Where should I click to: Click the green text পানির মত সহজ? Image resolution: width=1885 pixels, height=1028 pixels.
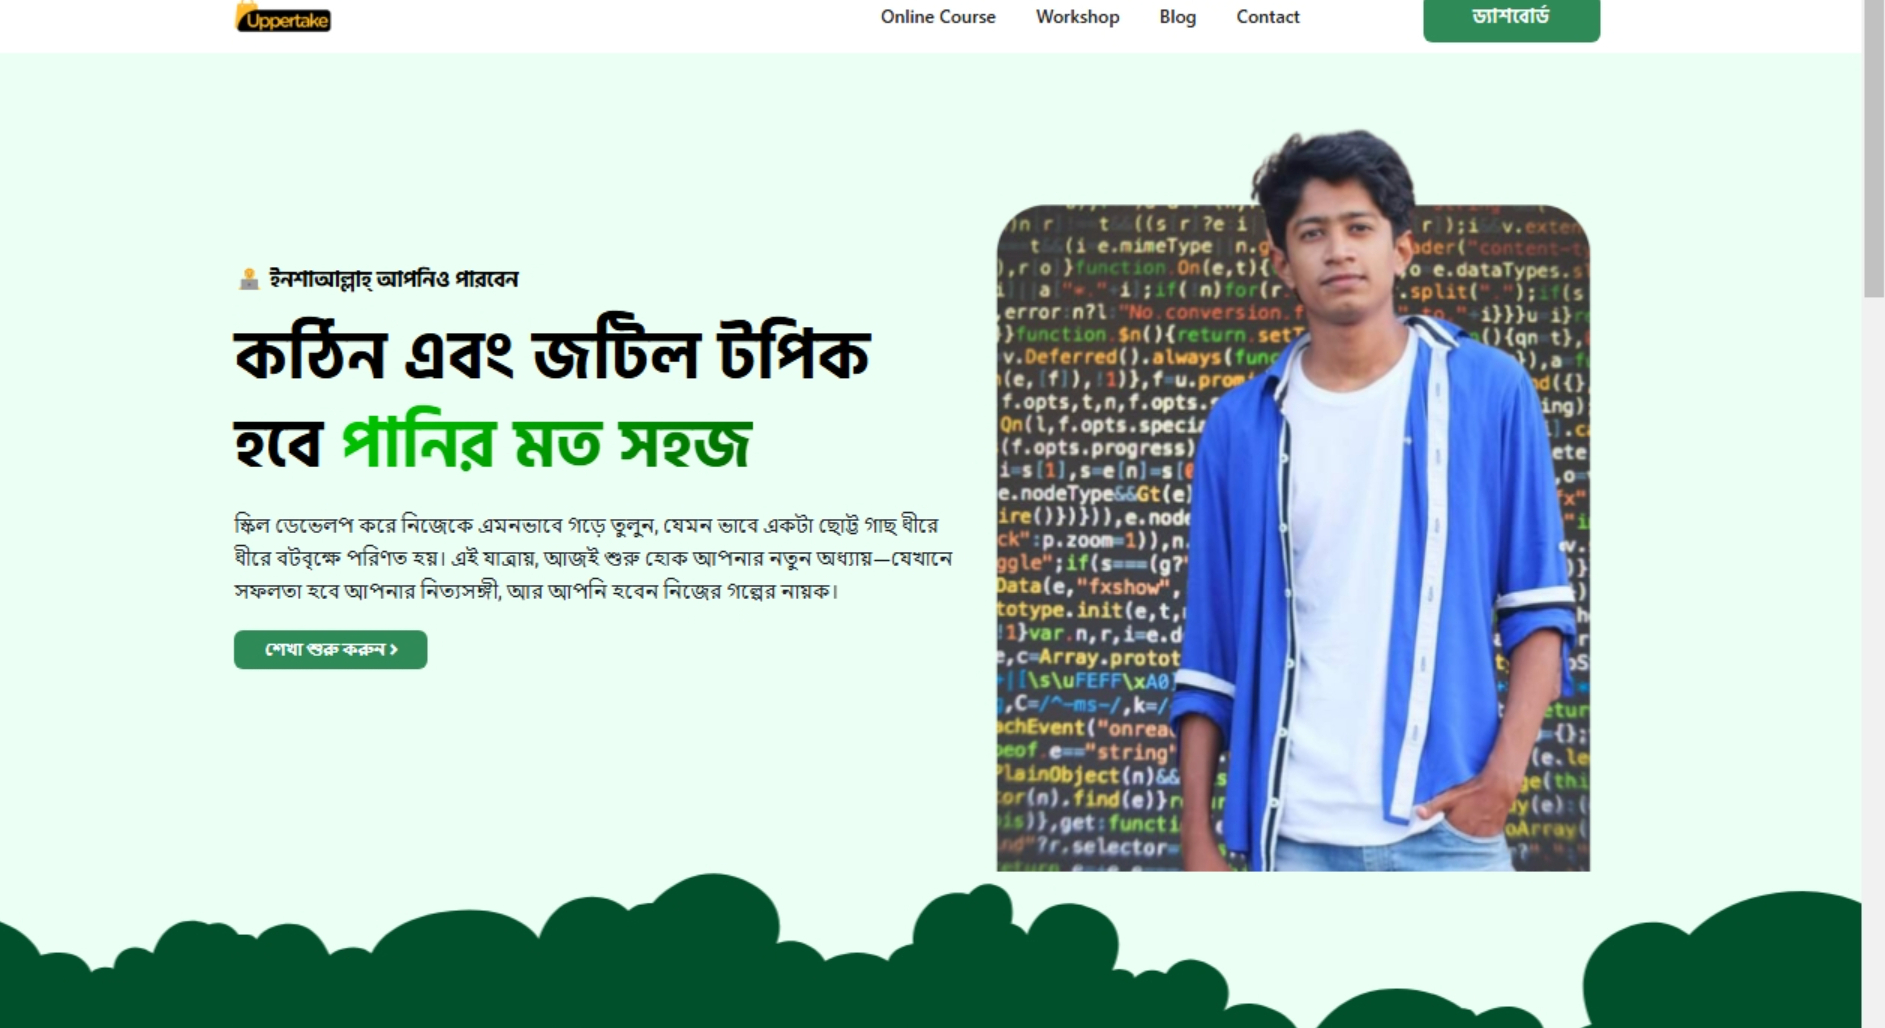coord(546,443)
